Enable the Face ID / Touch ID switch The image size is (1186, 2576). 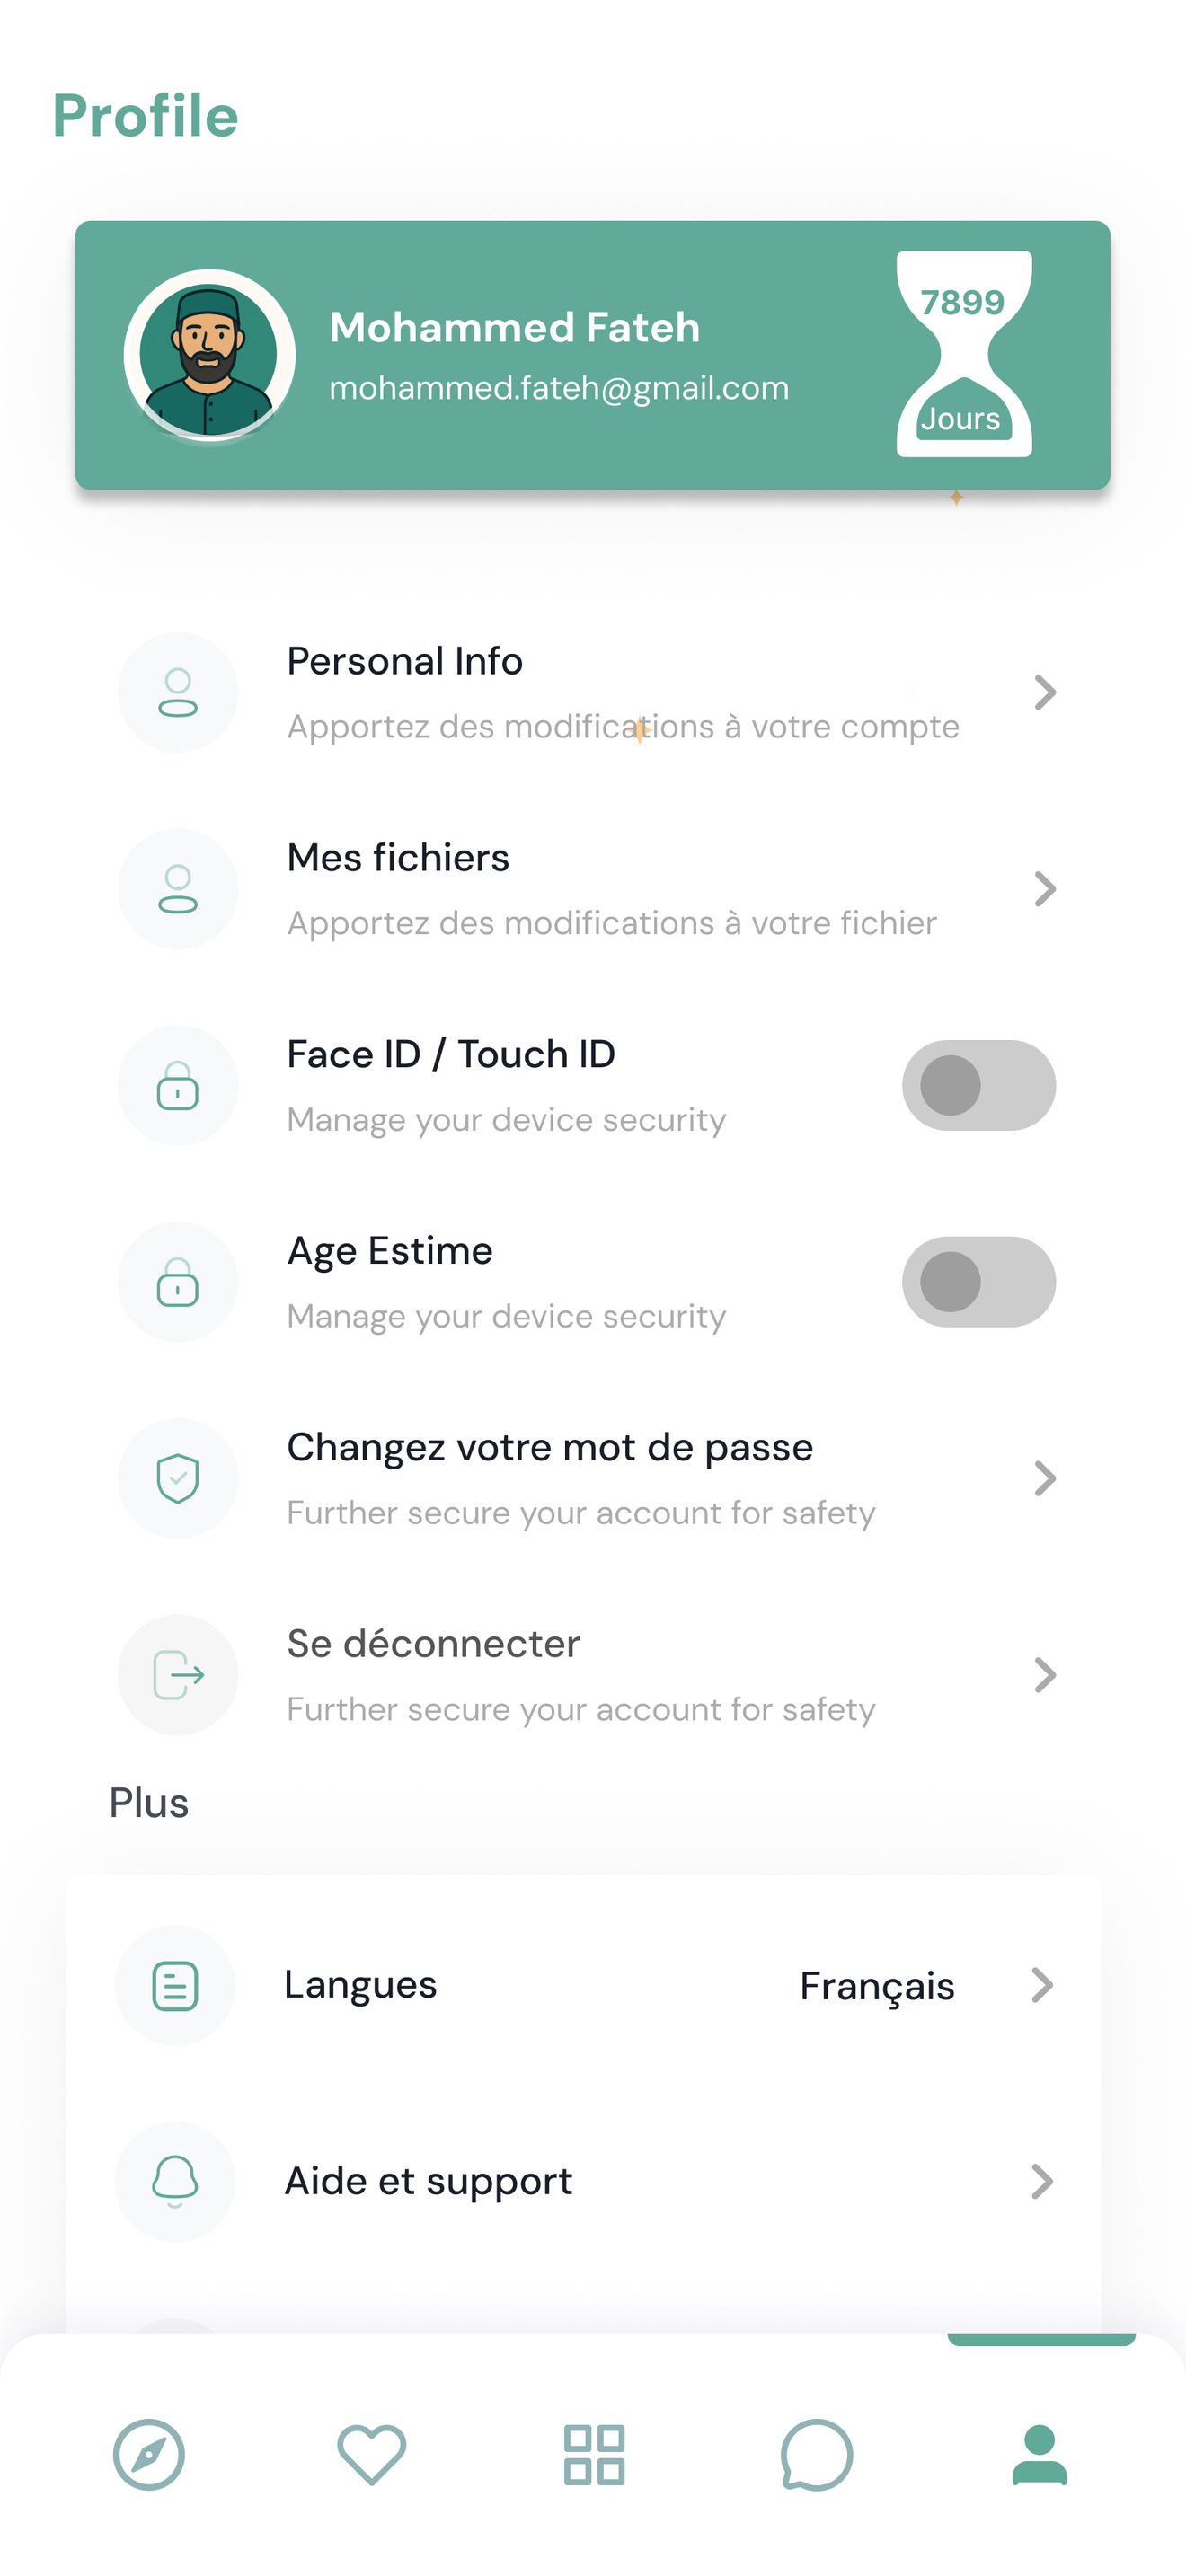tap(979, 1085)
